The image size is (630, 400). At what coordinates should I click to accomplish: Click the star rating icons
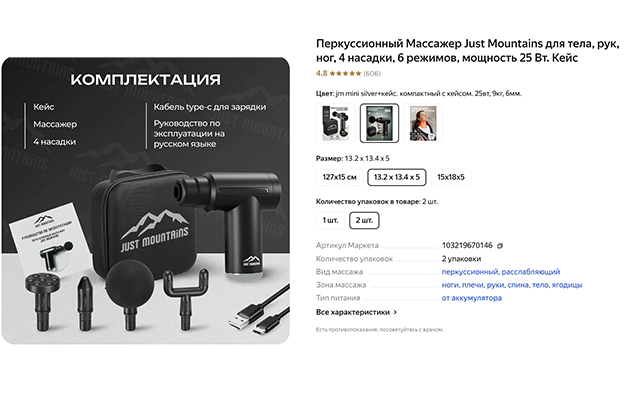tap(345, 73)
